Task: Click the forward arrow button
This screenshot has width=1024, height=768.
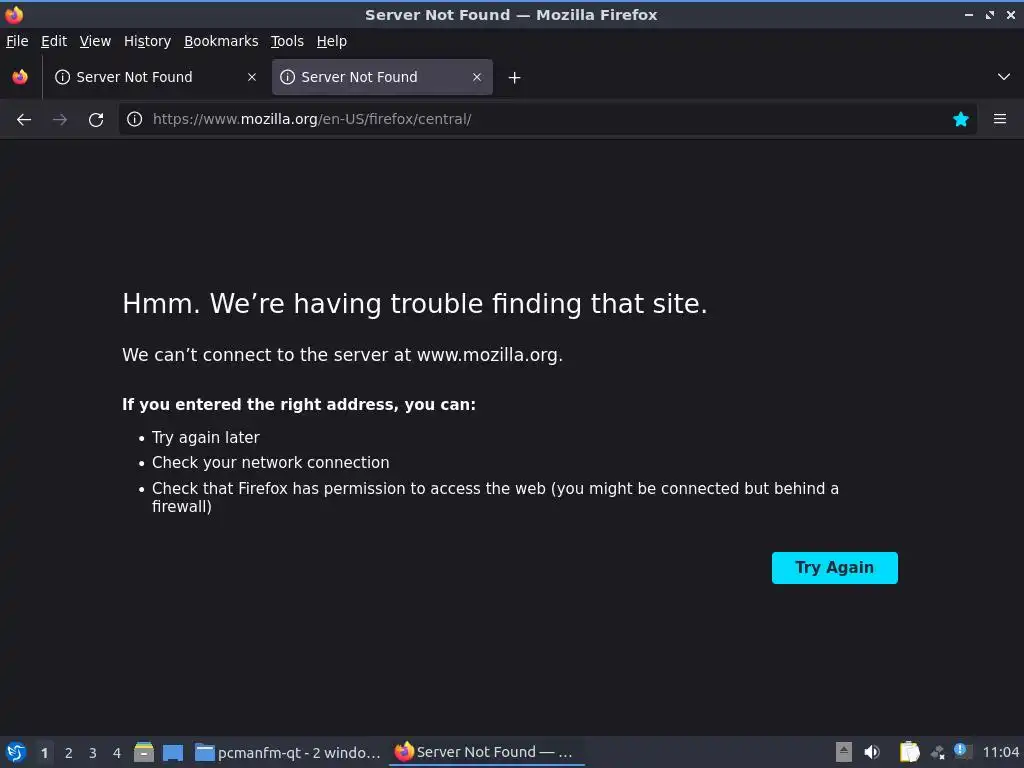Action: click(60, 120)
